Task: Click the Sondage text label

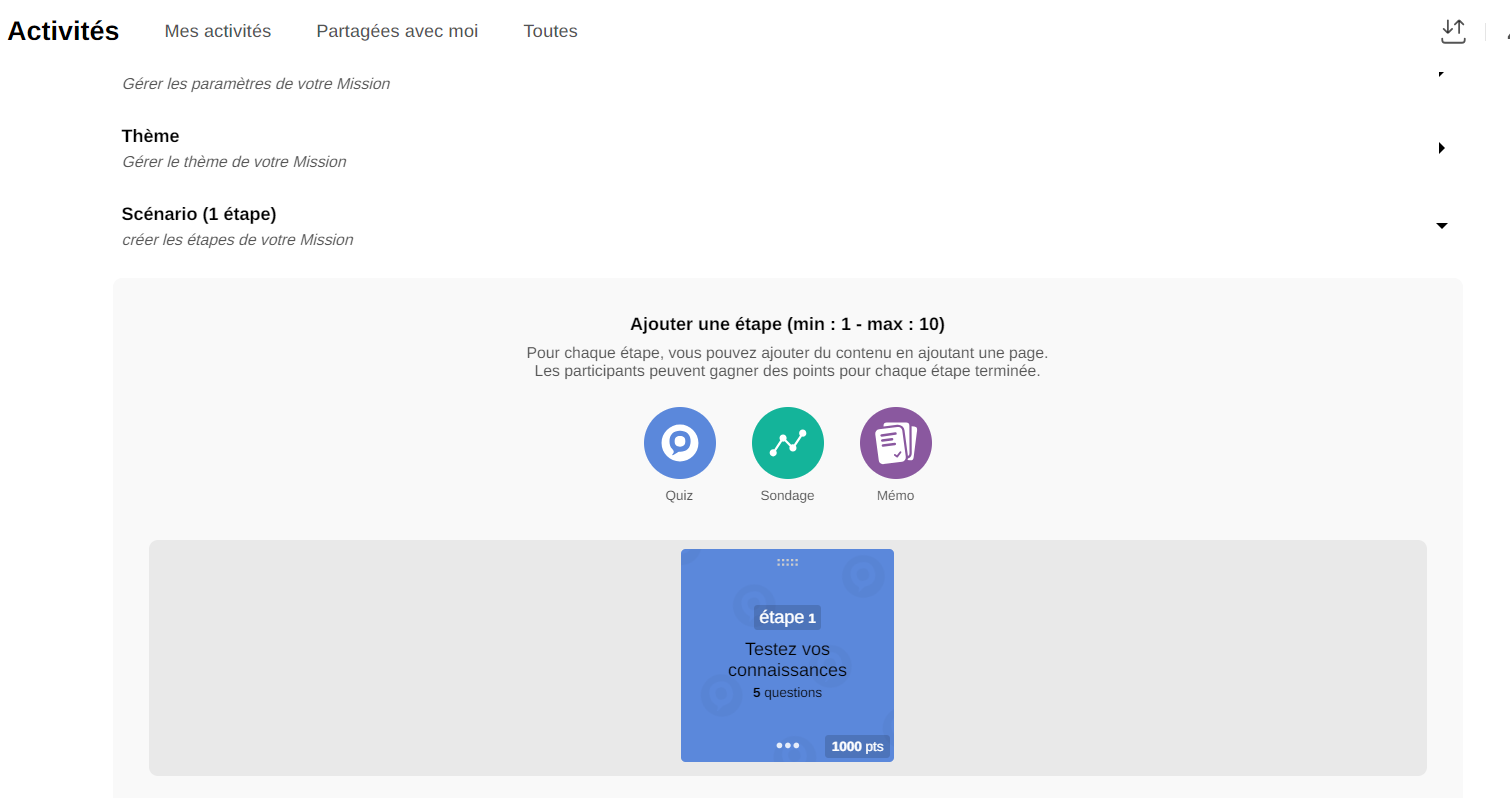Action: point(787,496)
